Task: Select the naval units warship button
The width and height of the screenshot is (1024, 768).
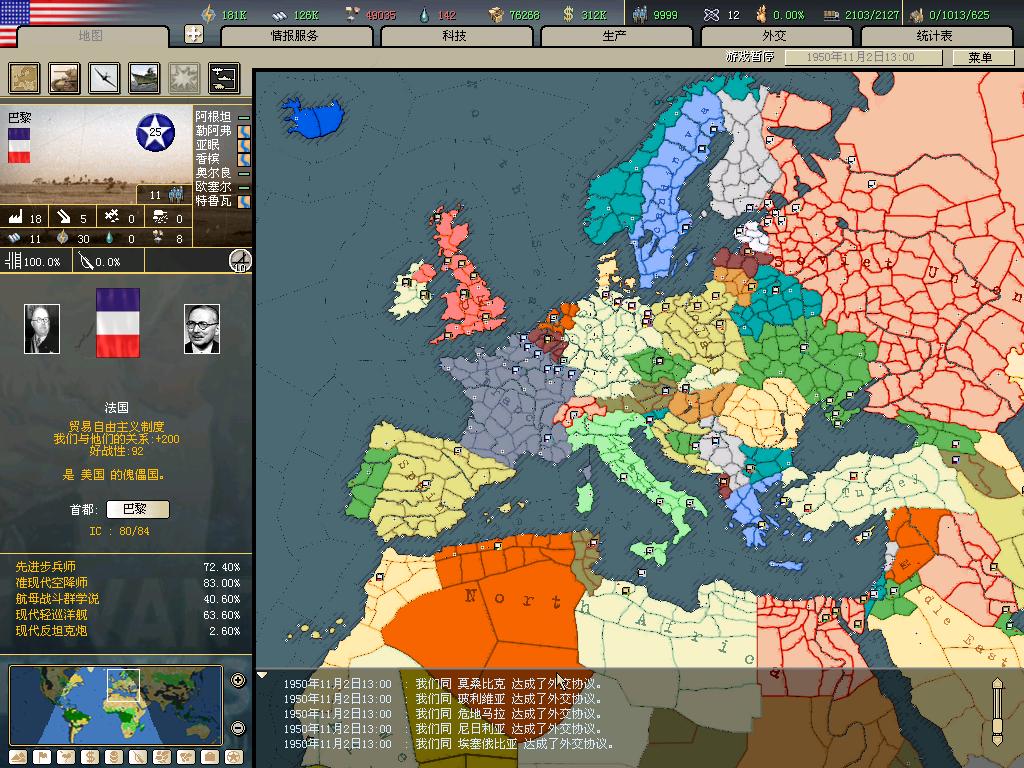Action: pos(144,78)
